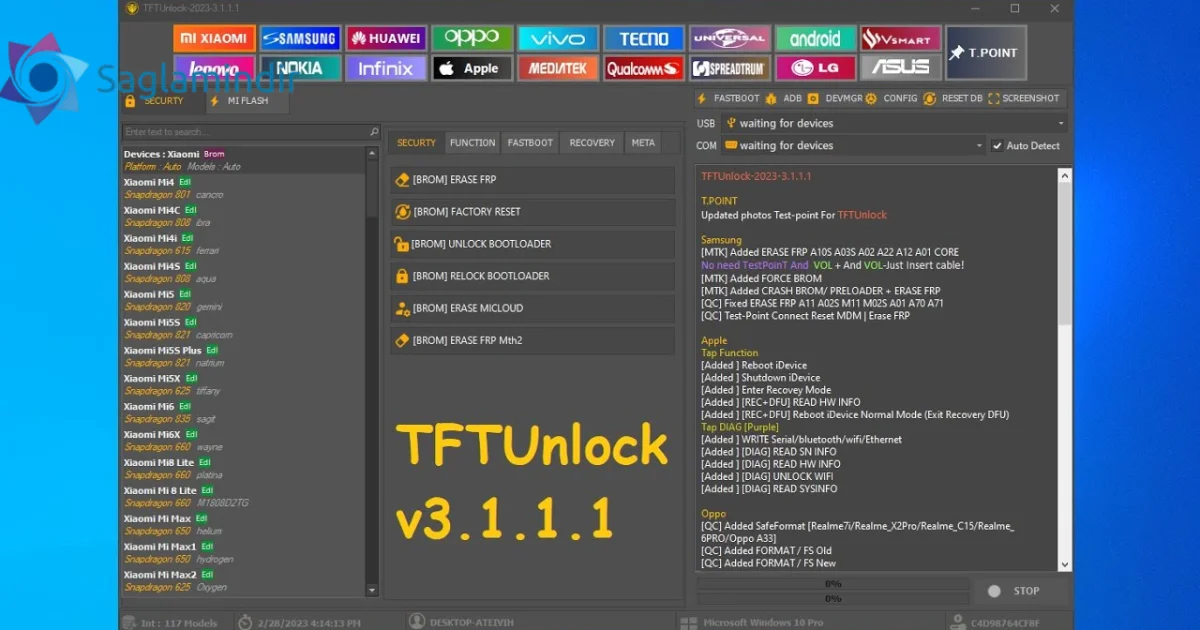Click the log panel scrollbar
1200x630 pixels.
1064,368
